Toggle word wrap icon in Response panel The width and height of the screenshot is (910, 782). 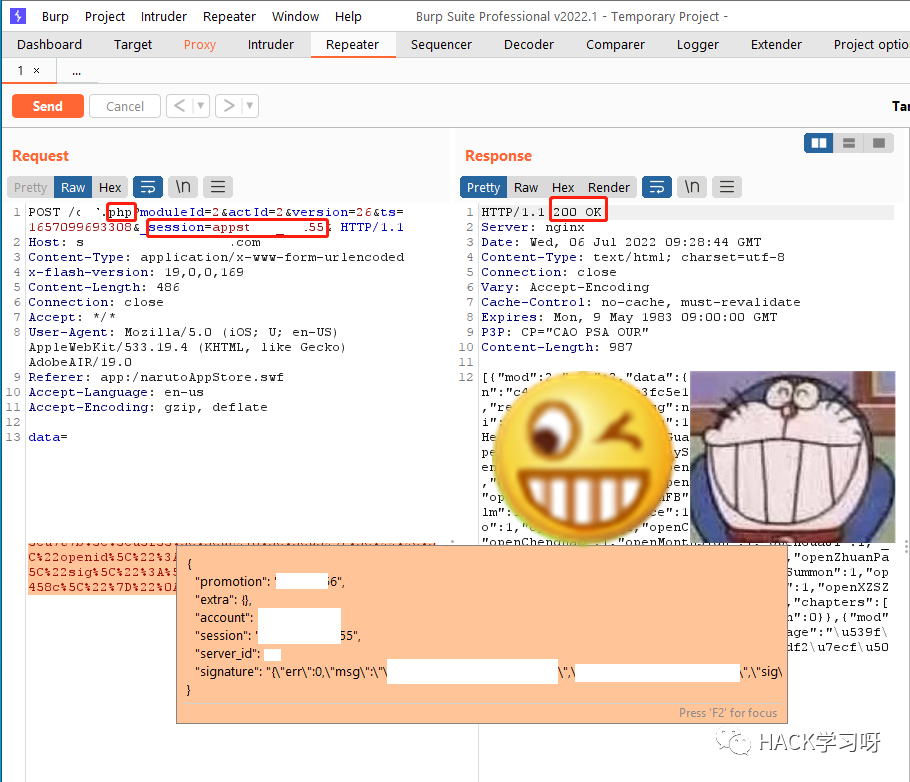657,187
